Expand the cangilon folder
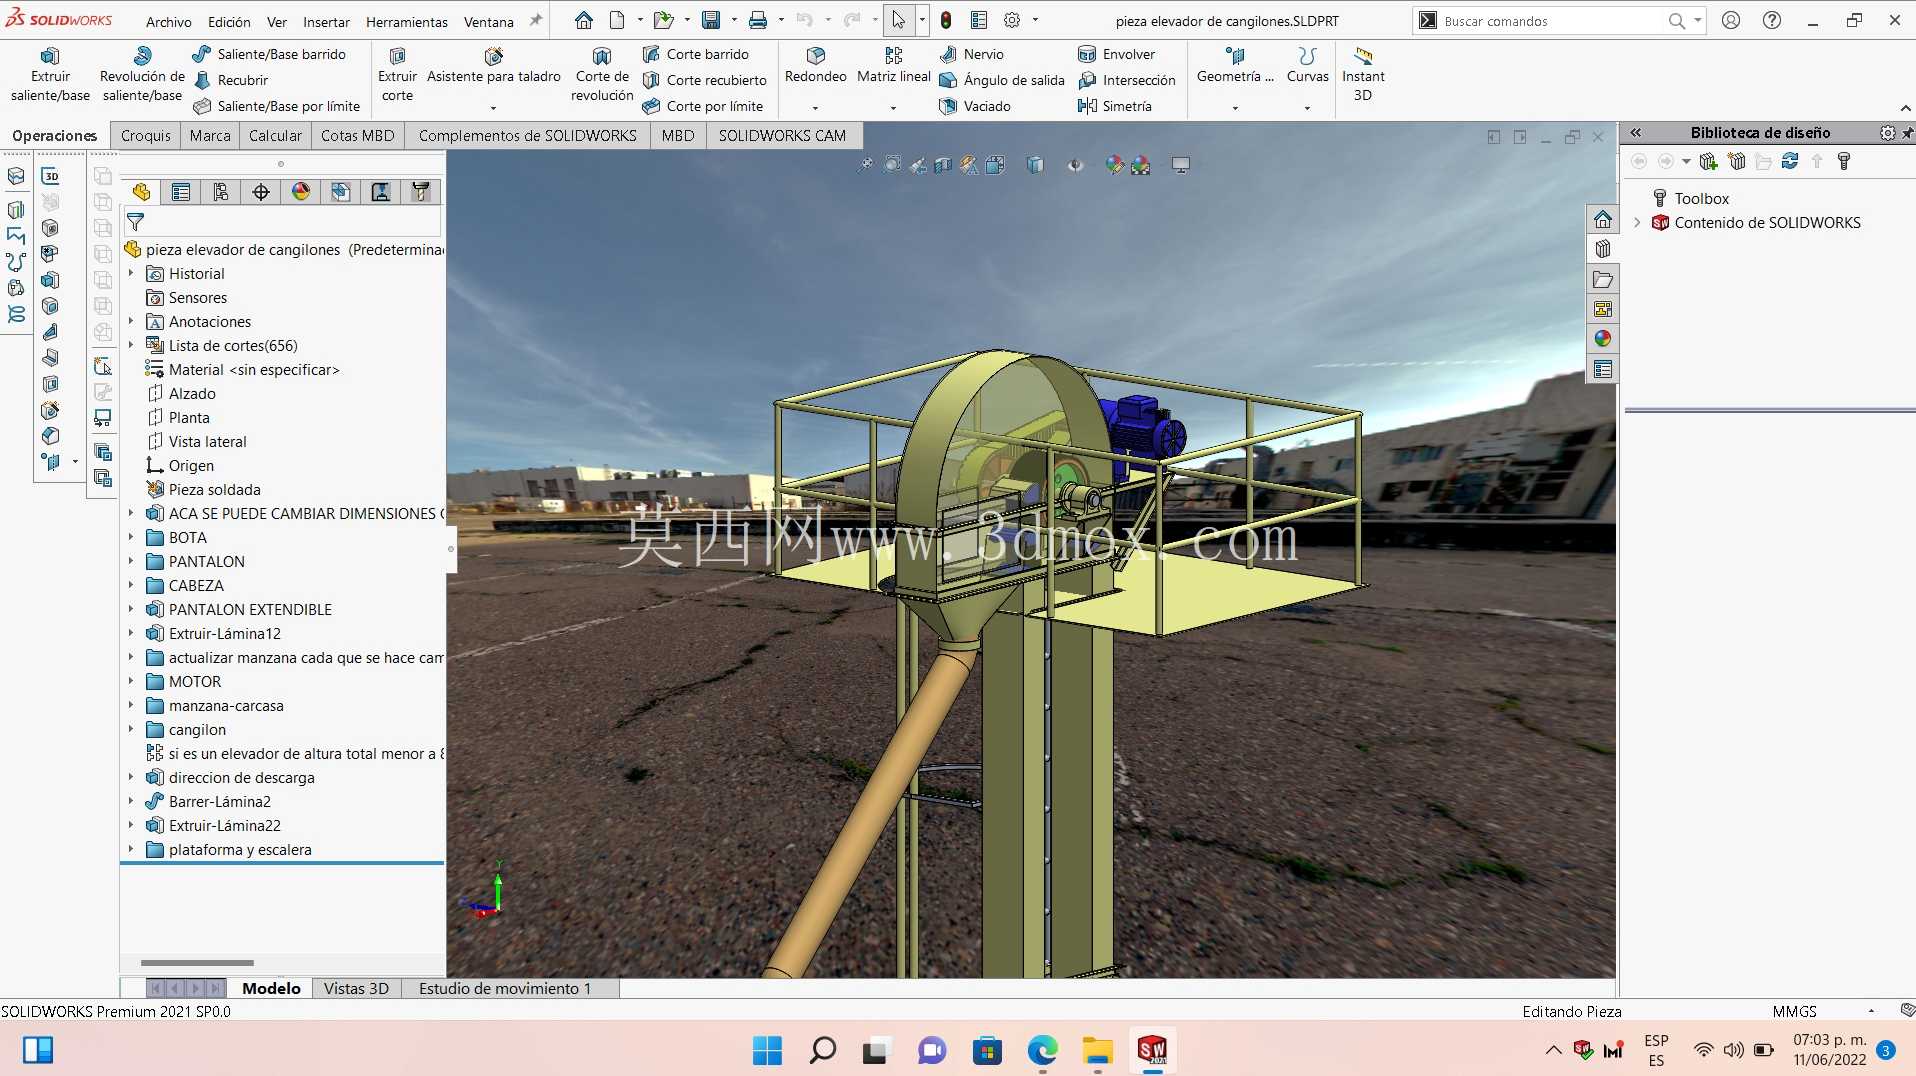Viewport: 1916px width, 1076px height. (x=131, y=729)
